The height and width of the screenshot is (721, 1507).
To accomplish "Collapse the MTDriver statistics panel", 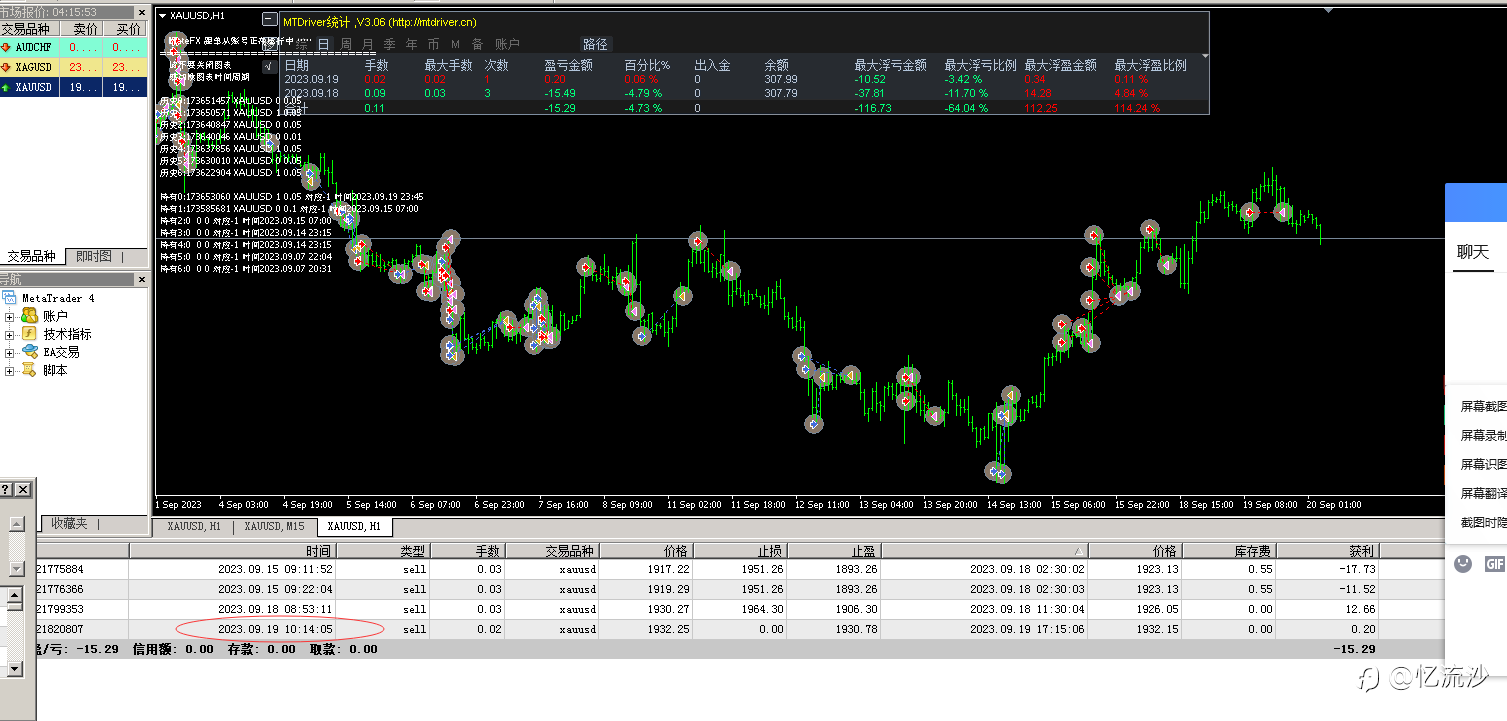I will (x=269, y=20).
